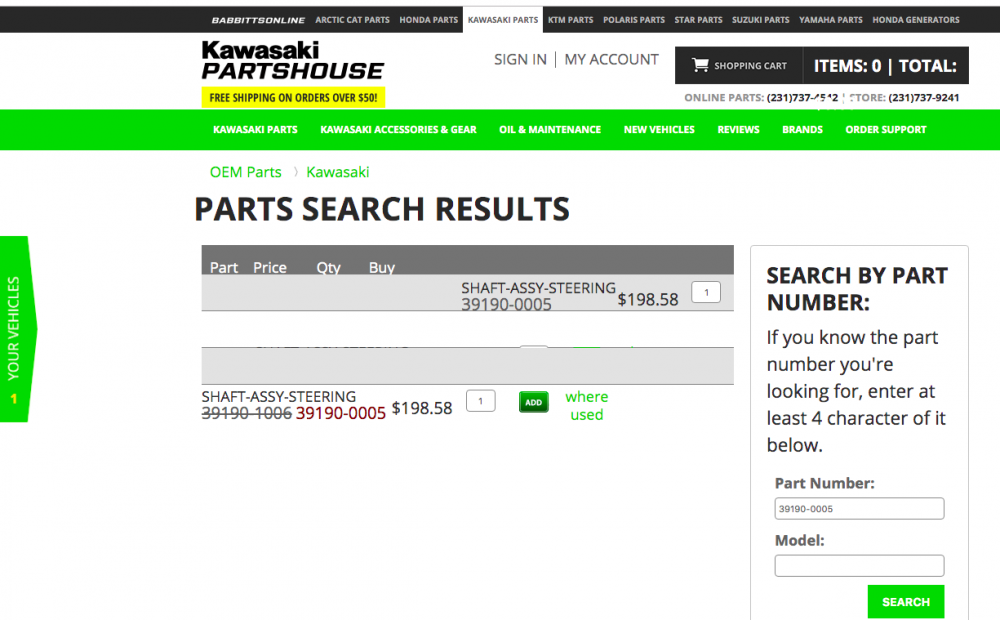Select replacement part number 39190-0005 in red
This screenshot has width=1000, height=620.
coord(341,413)
